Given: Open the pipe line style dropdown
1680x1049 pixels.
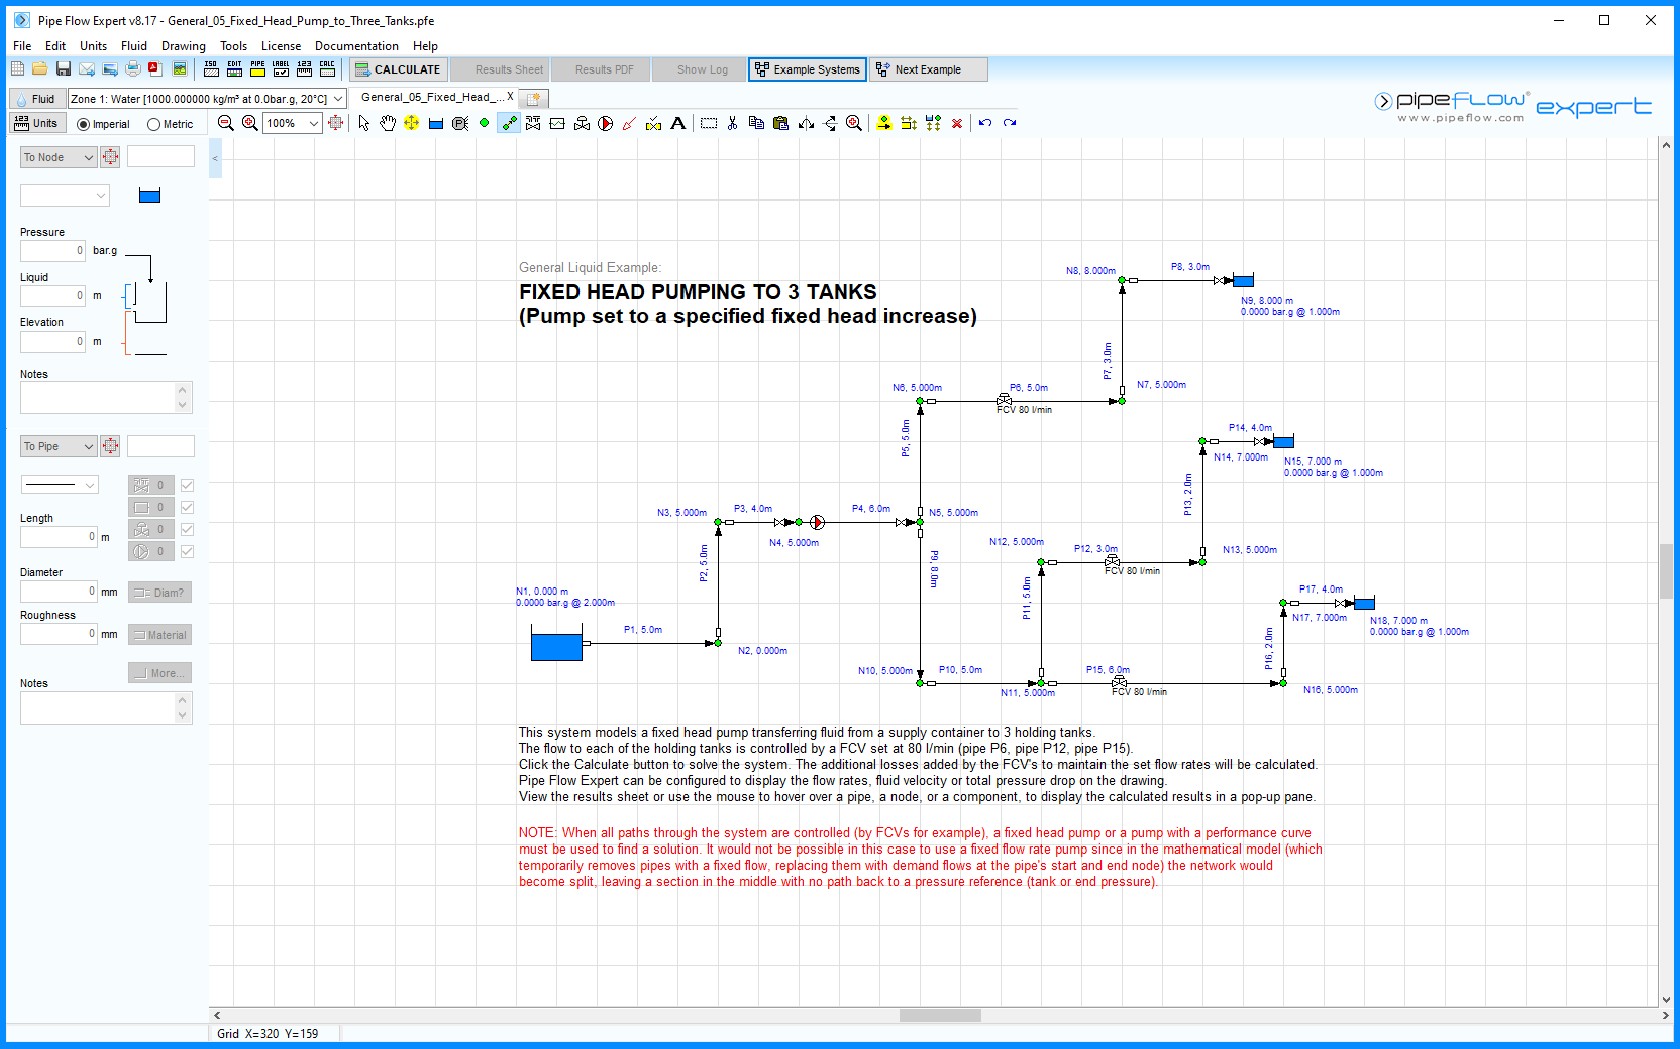Looking at the screenshot, I should (x=59, y=485).
